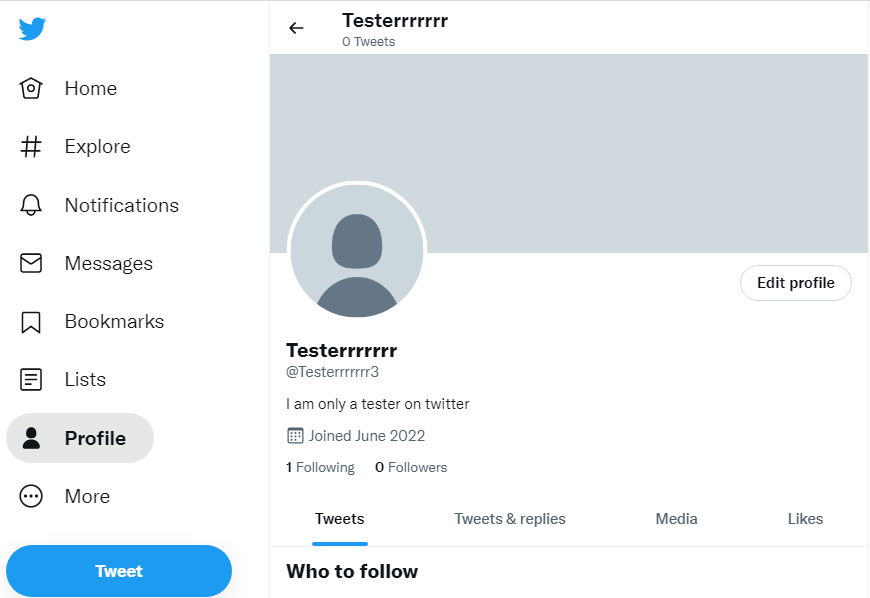Click the Profile person icon
The image size is (870, 598).
click(x=32, y=438)
